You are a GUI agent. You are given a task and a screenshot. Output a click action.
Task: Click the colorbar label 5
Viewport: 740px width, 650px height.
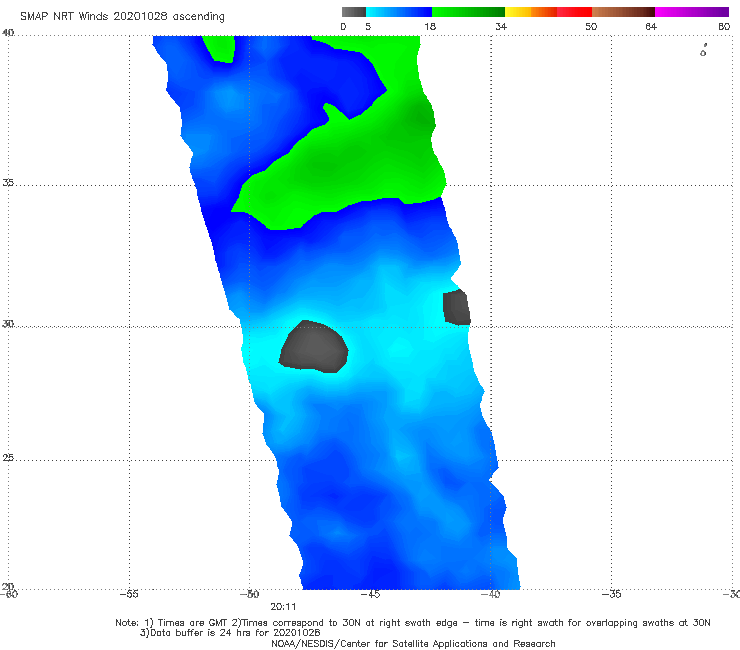coord(368,26)
